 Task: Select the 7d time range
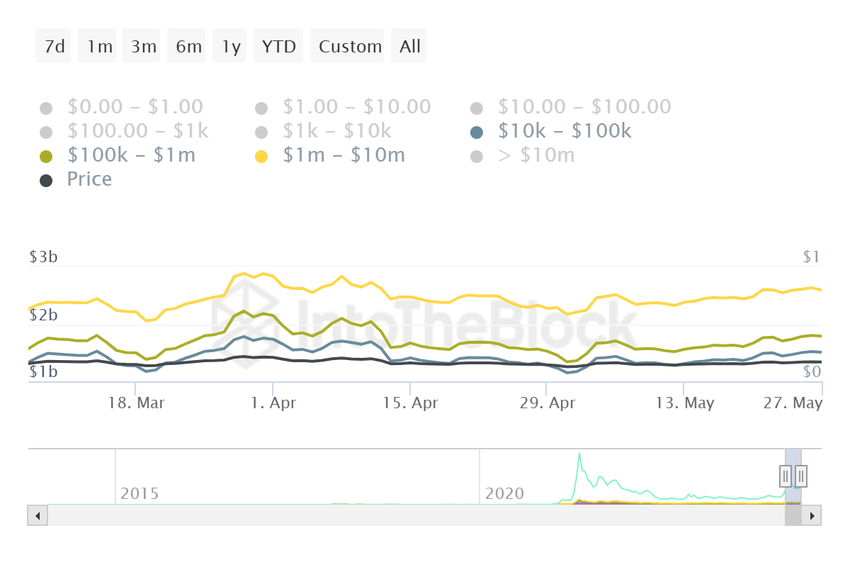pos(55,47)
